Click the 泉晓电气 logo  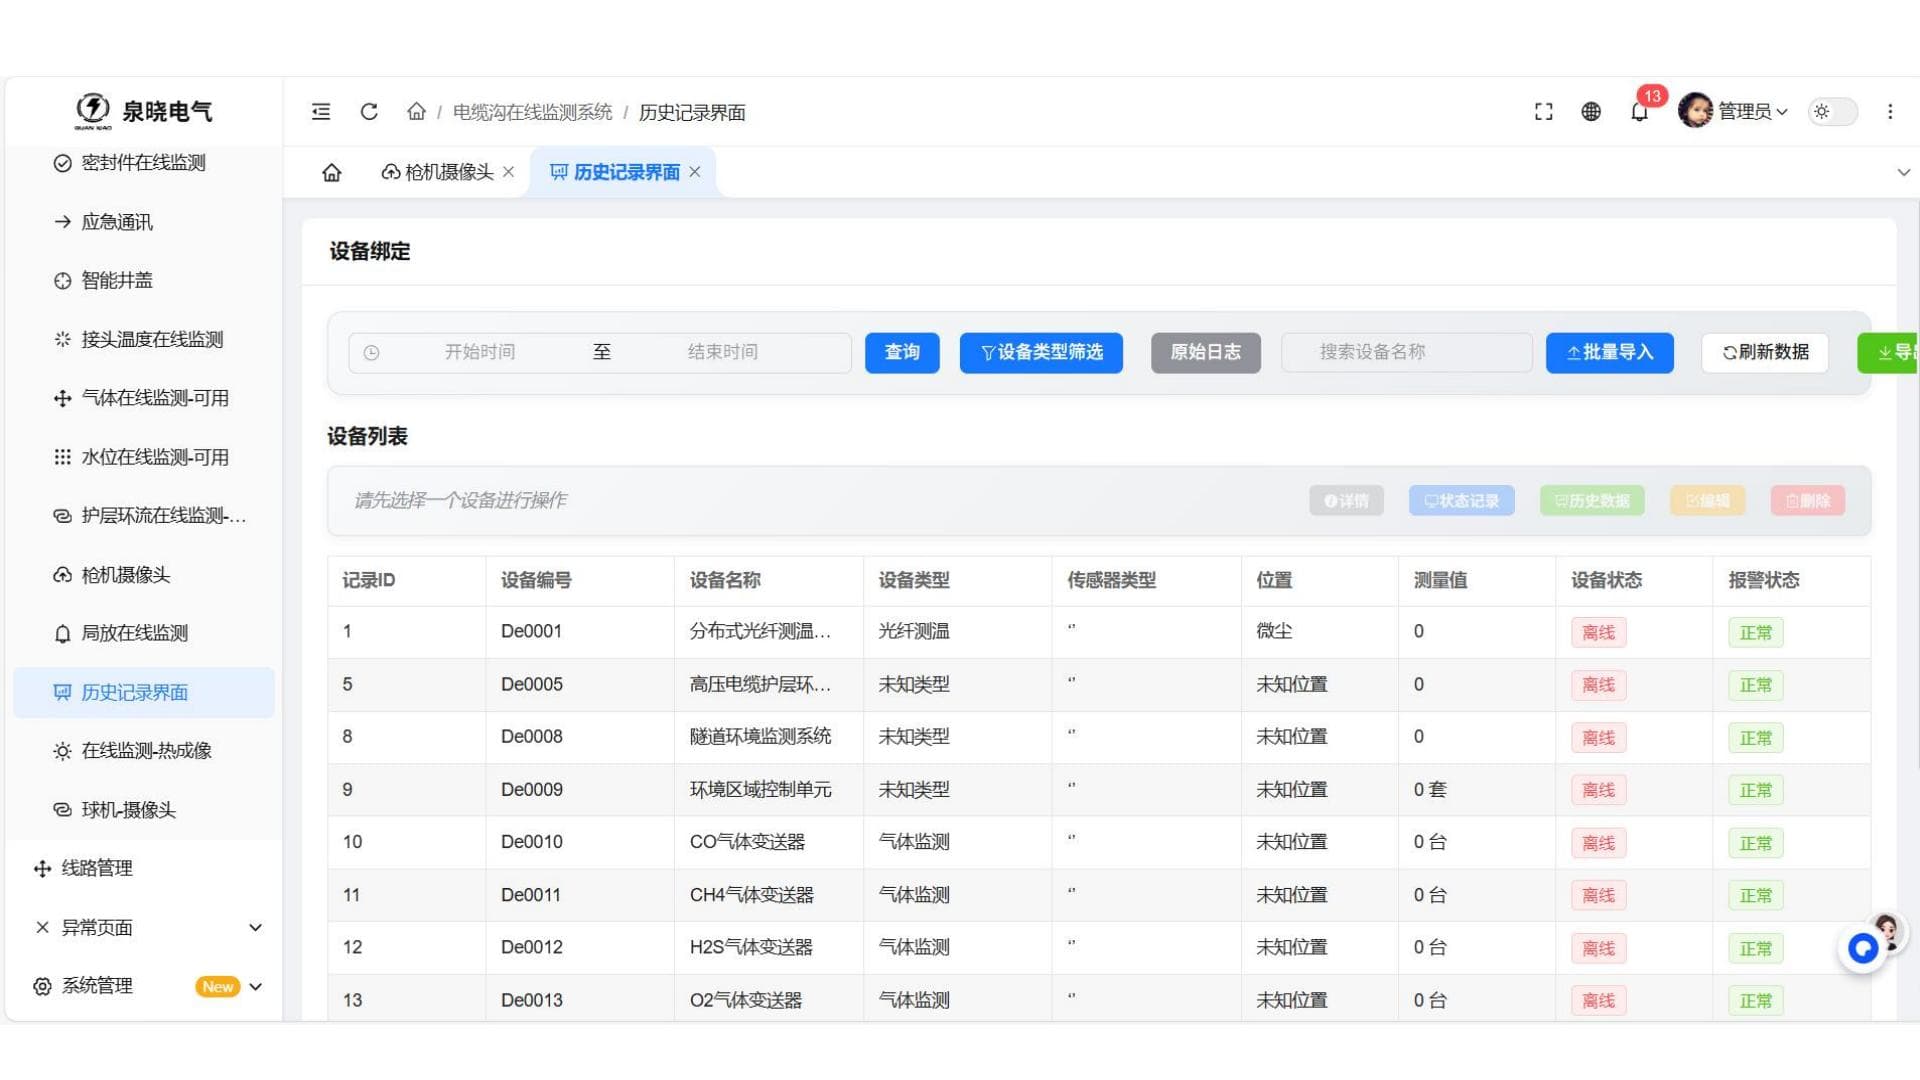[144, 111]
